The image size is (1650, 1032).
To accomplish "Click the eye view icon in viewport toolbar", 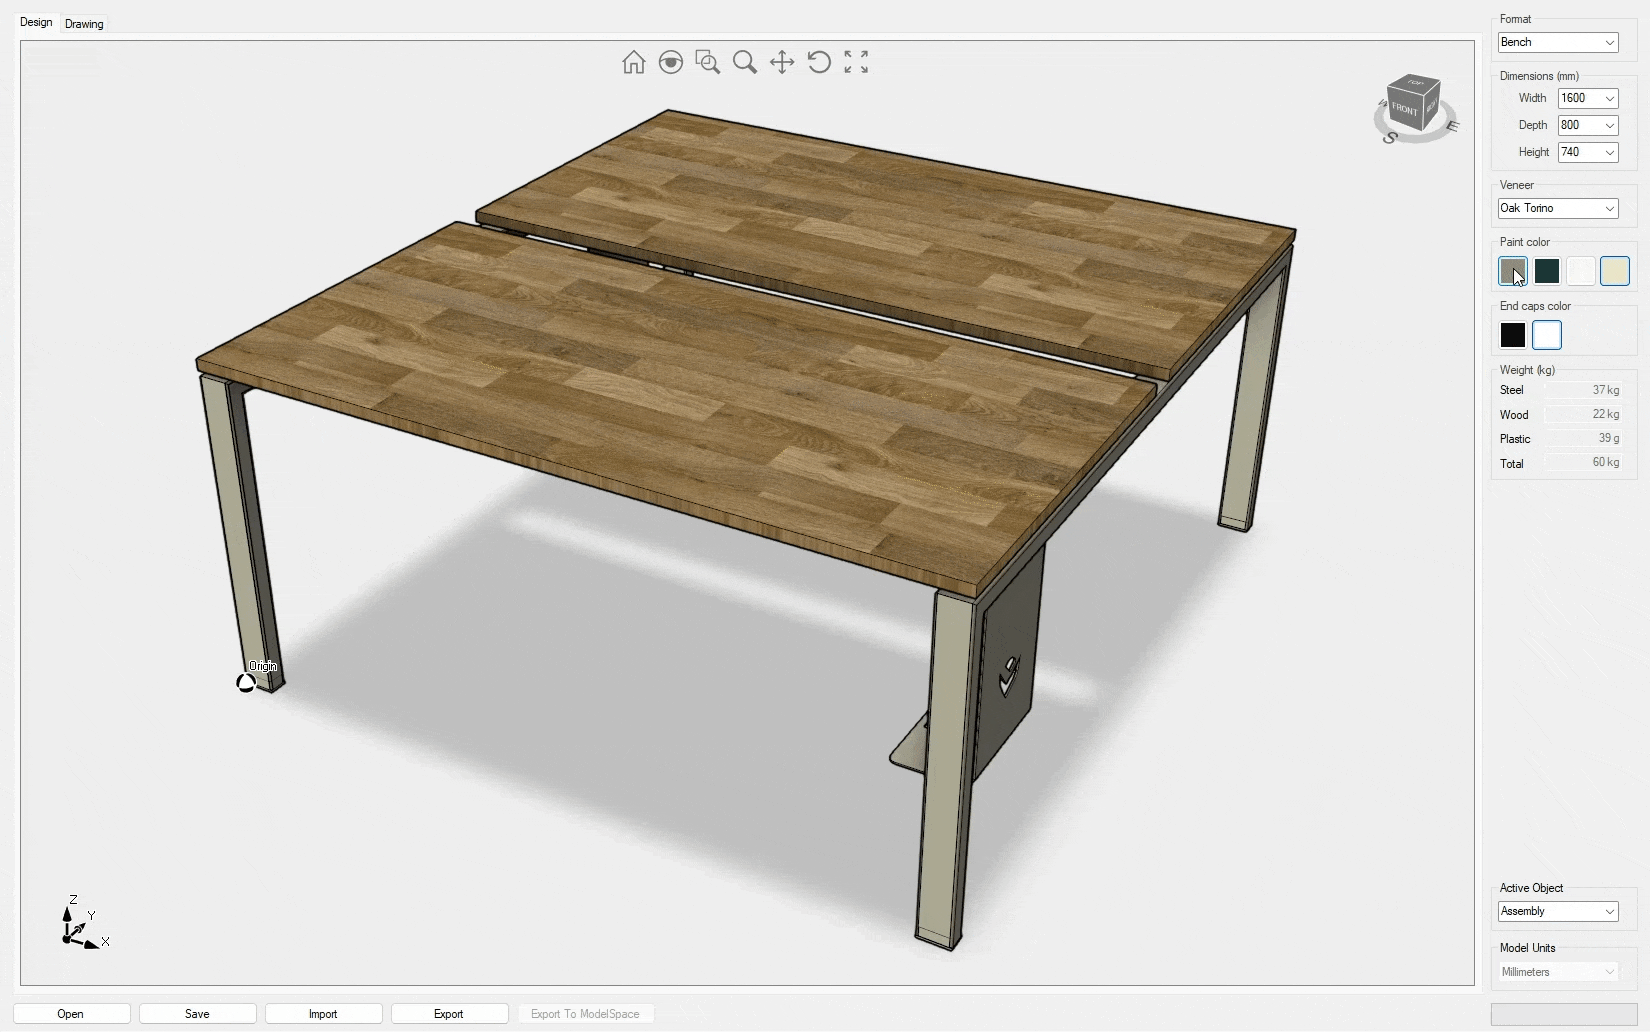I will pos(671,62).
